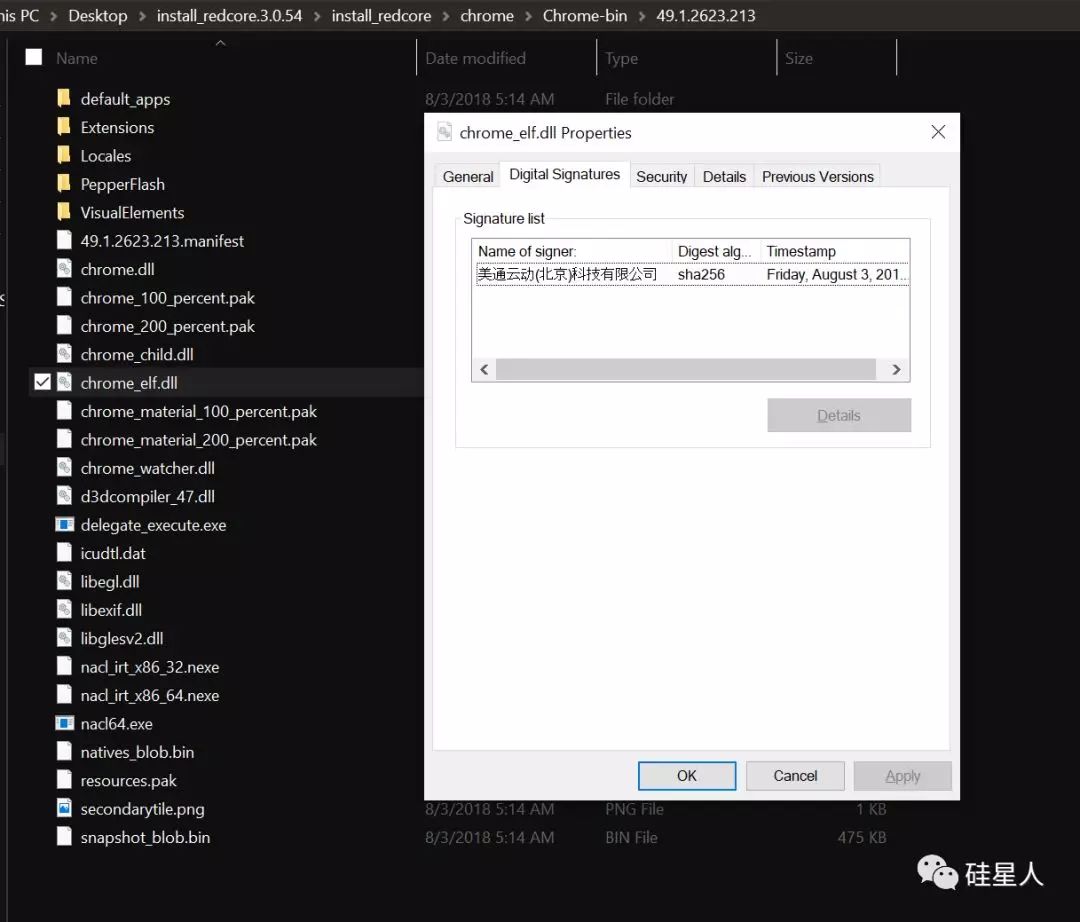Click the signature list left scroll arrow

[x=484, y=369]
